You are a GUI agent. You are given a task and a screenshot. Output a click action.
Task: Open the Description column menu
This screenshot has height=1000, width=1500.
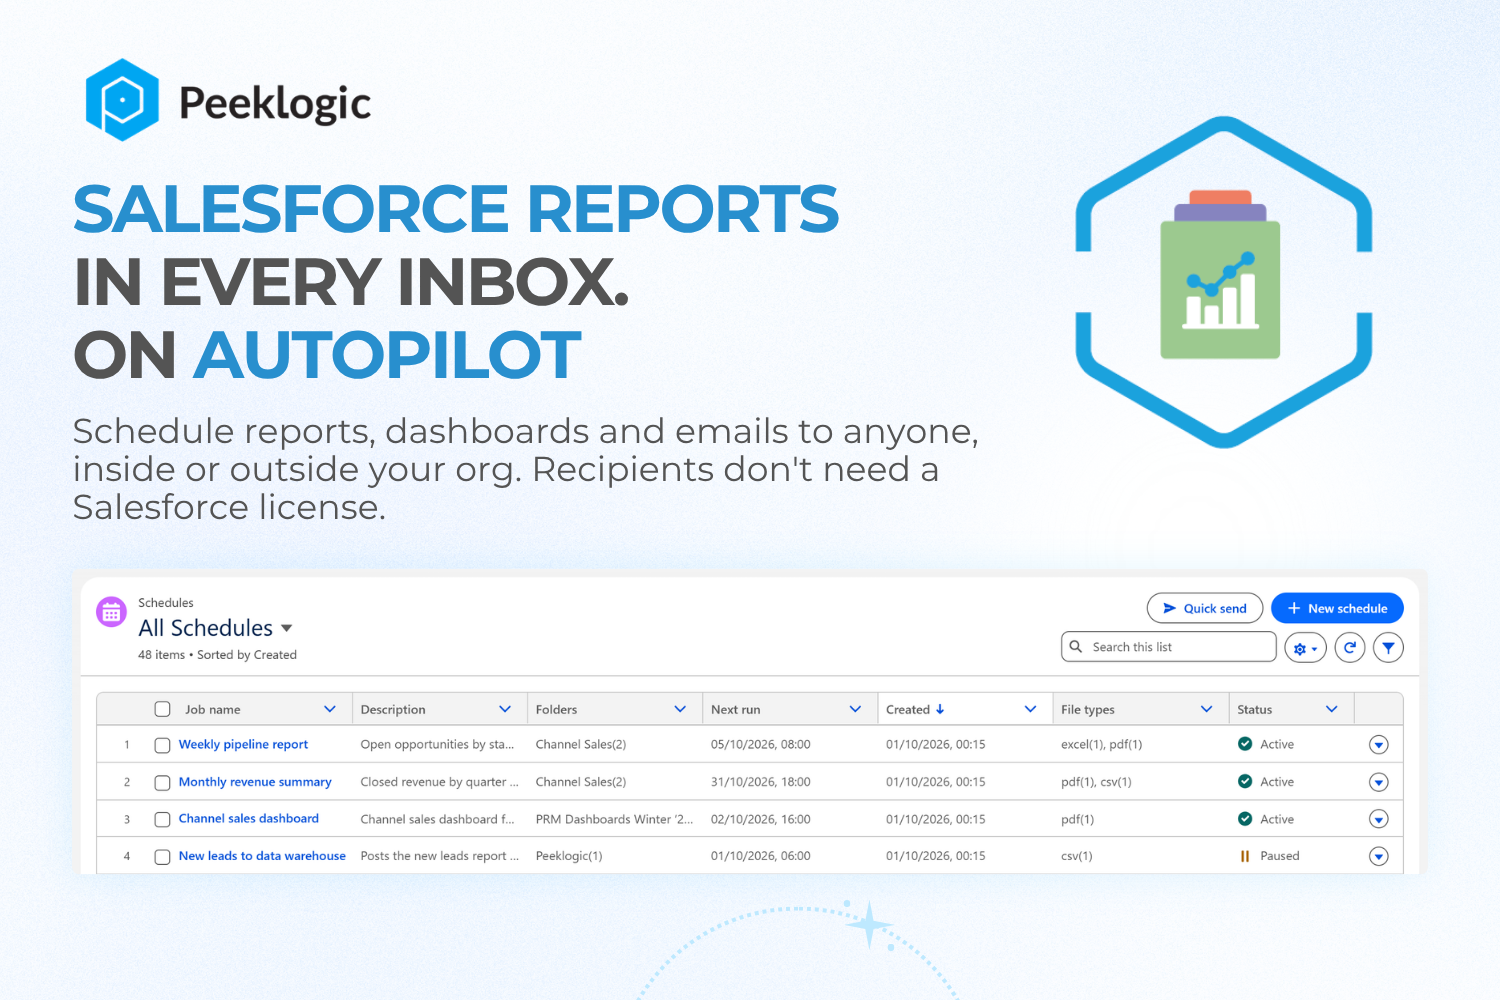pos(505,709)
